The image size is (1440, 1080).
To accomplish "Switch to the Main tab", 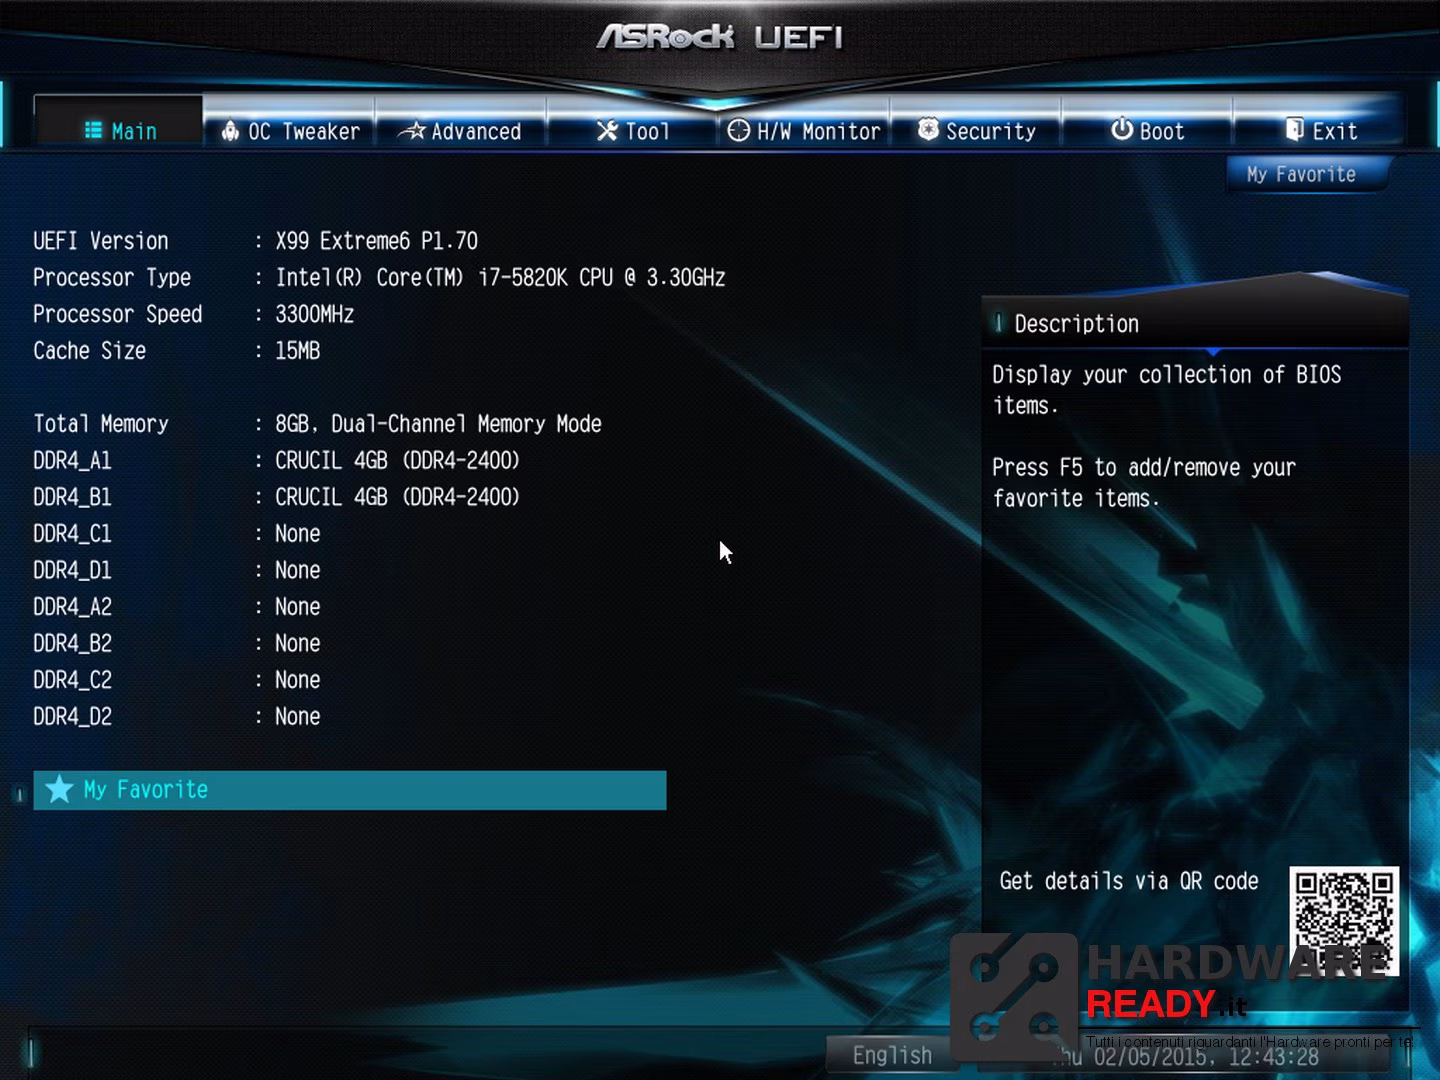I will tap(119, 123).
